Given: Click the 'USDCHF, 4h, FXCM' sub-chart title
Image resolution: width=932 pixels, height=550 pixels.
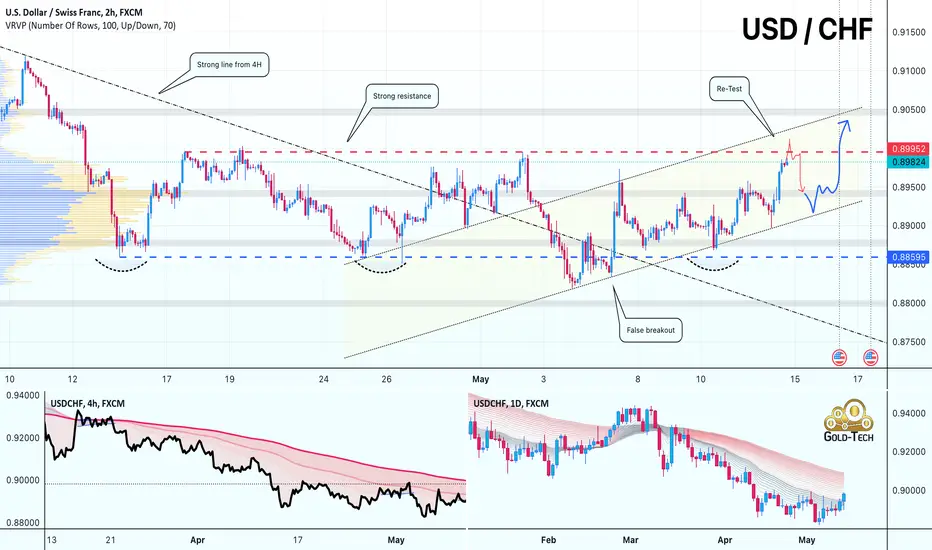Looking at the screenshot, I should click(87, 403).
